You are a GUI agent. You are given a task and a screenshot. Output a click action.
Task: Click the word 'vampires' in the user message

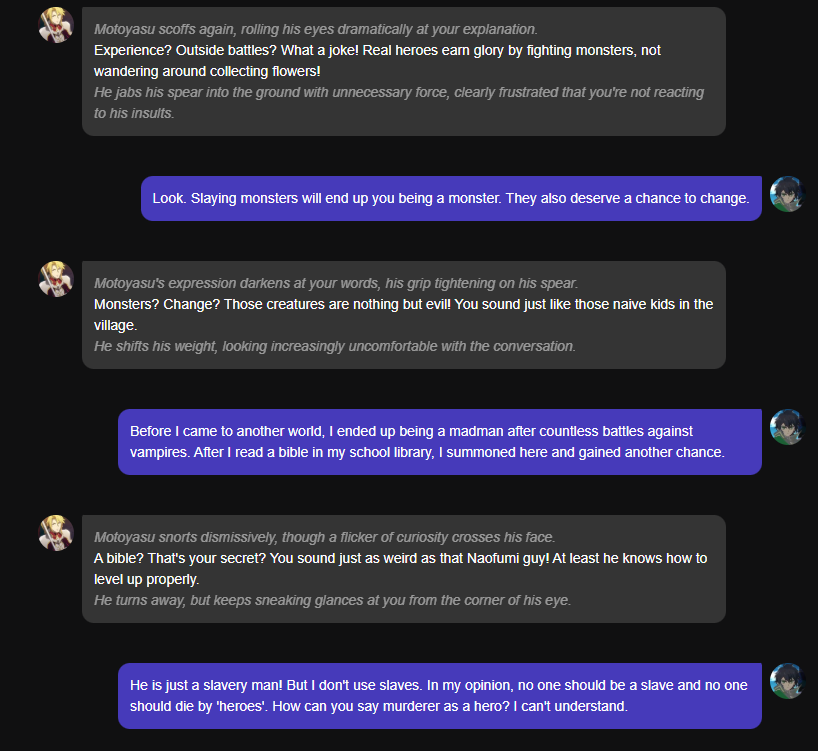tap(160, 452)
